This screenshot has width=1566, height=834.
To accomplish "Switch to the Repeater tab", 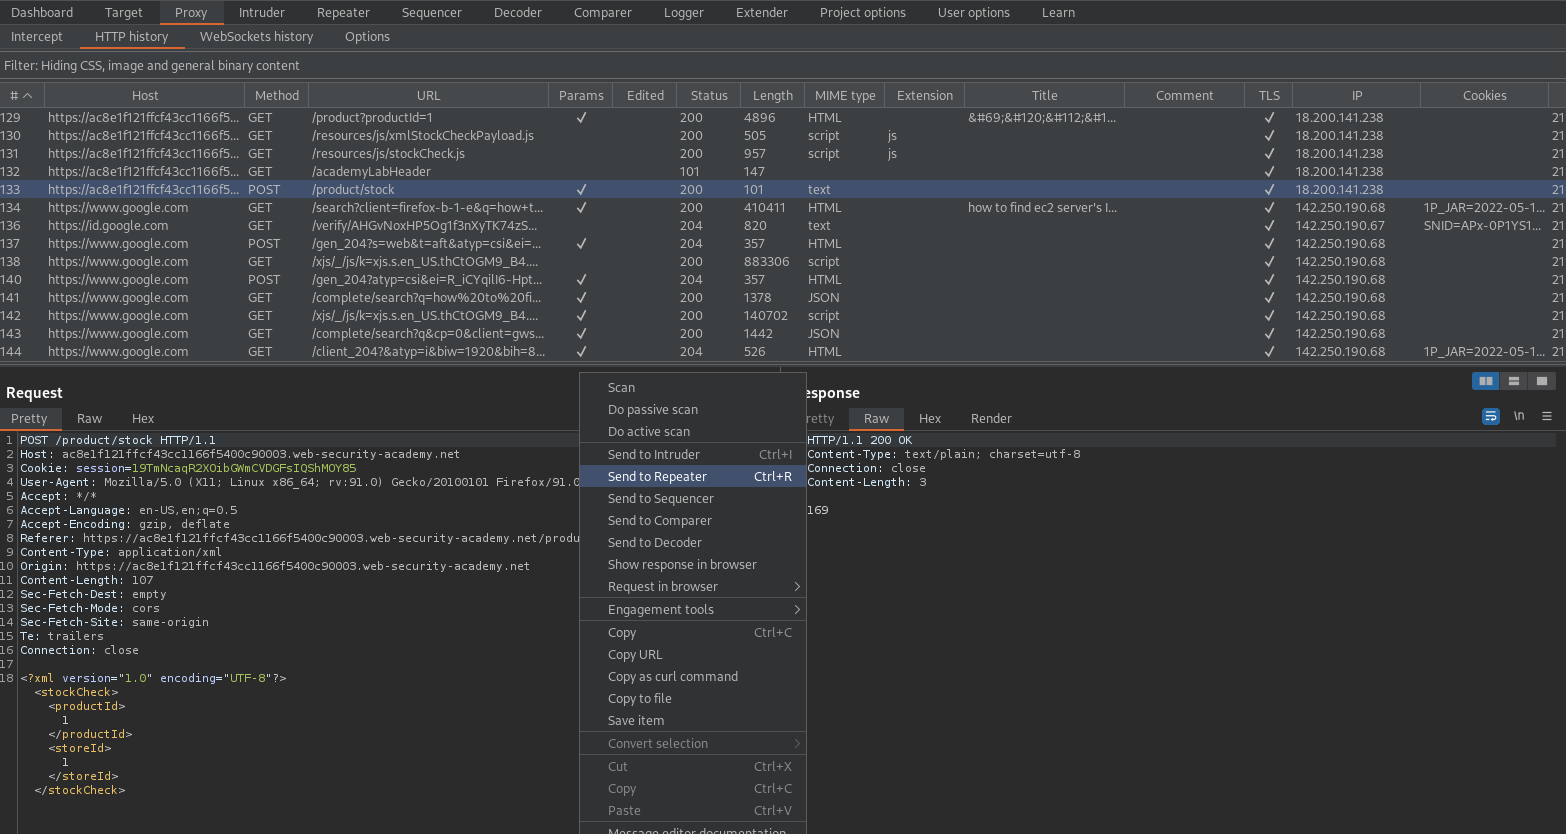I will coord(343,12).
